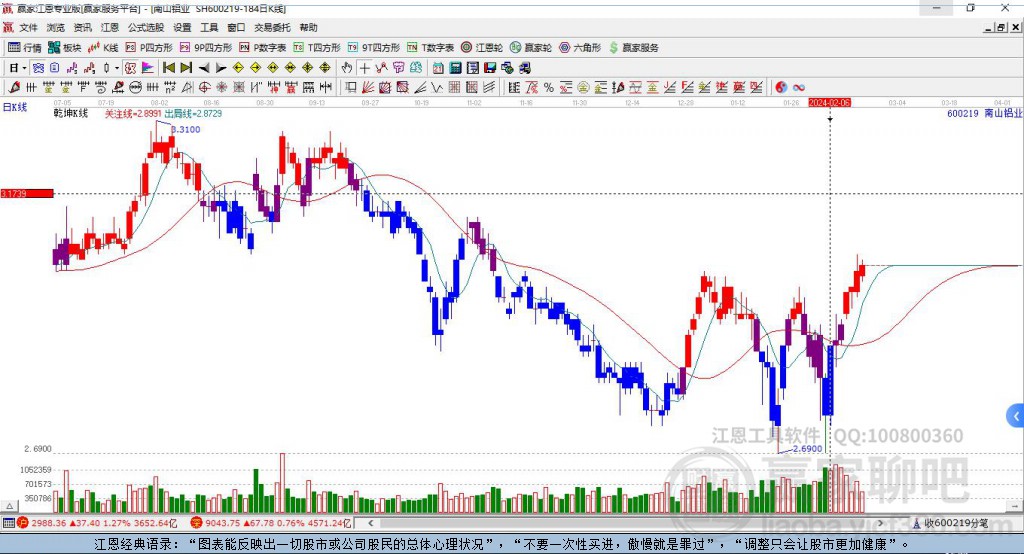The height and width of the screenshot is (554, 1024).
Task: Click 出局线=2.8729 value text
Action: click(x=193, y=114)
